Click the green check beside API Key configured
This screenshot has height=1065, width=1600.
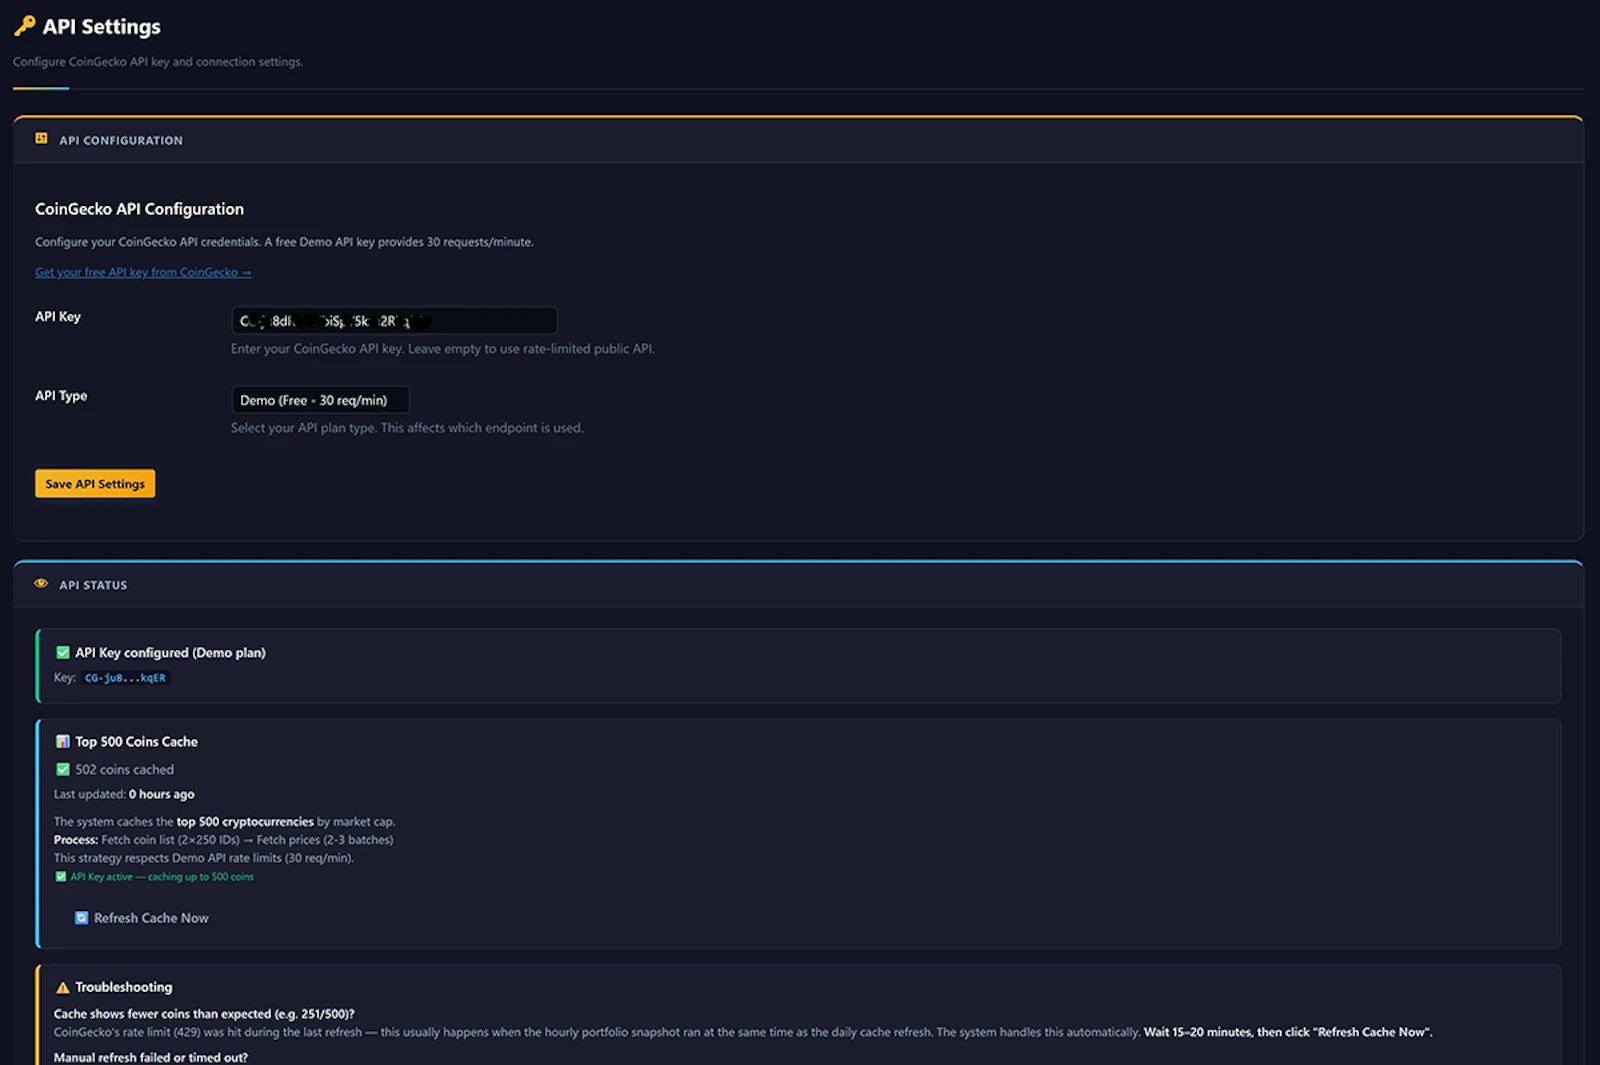point(63,653)
